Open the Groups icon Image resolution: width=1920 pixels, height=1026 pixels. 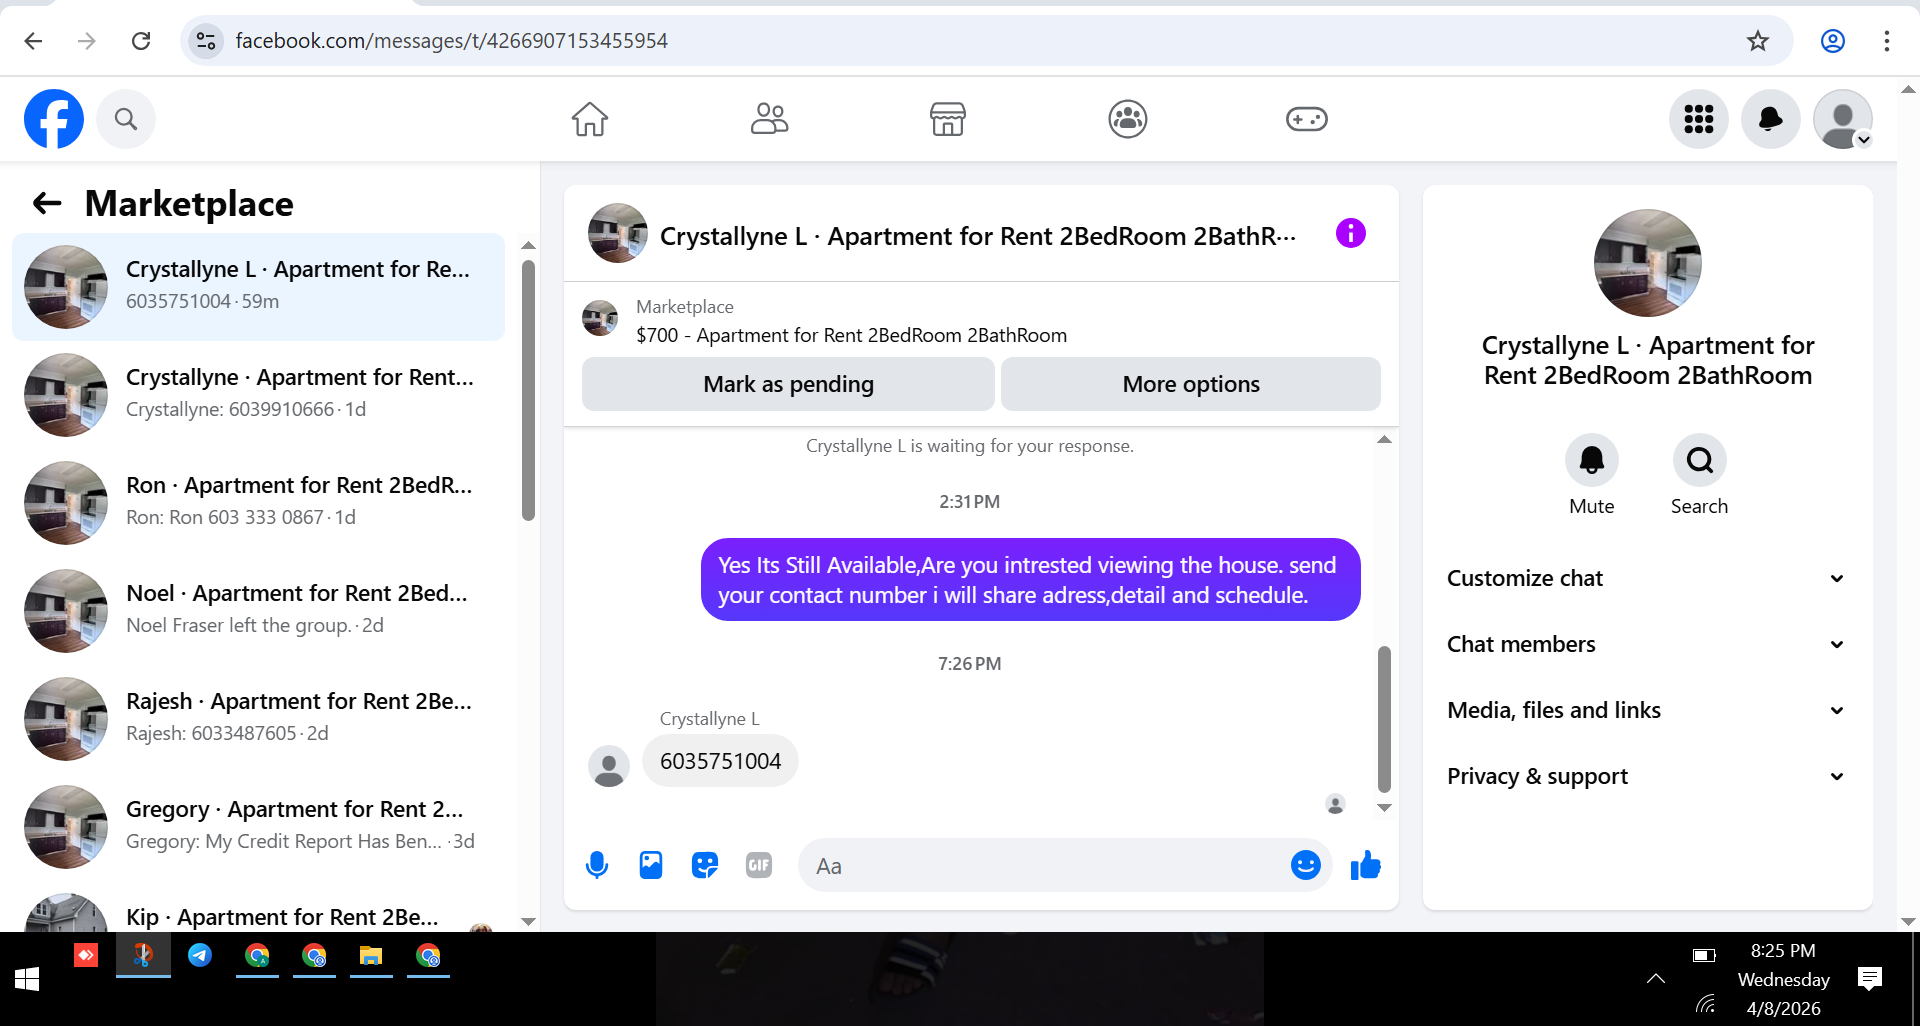(1128, 119)
